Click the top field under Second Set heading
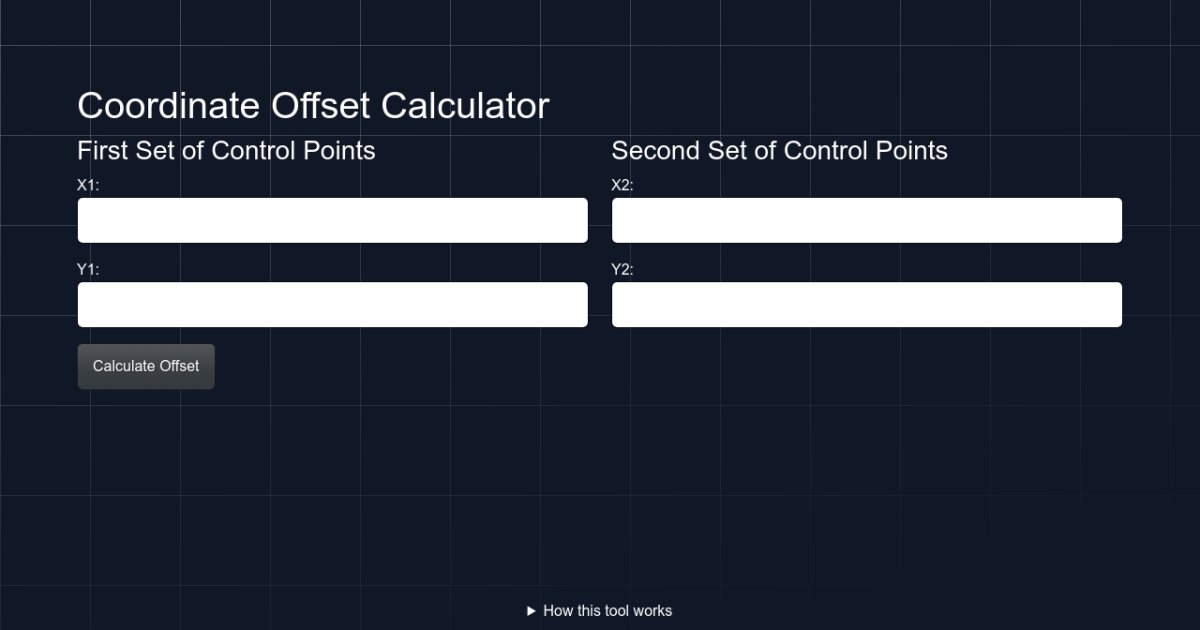 [x=866, y=220]
